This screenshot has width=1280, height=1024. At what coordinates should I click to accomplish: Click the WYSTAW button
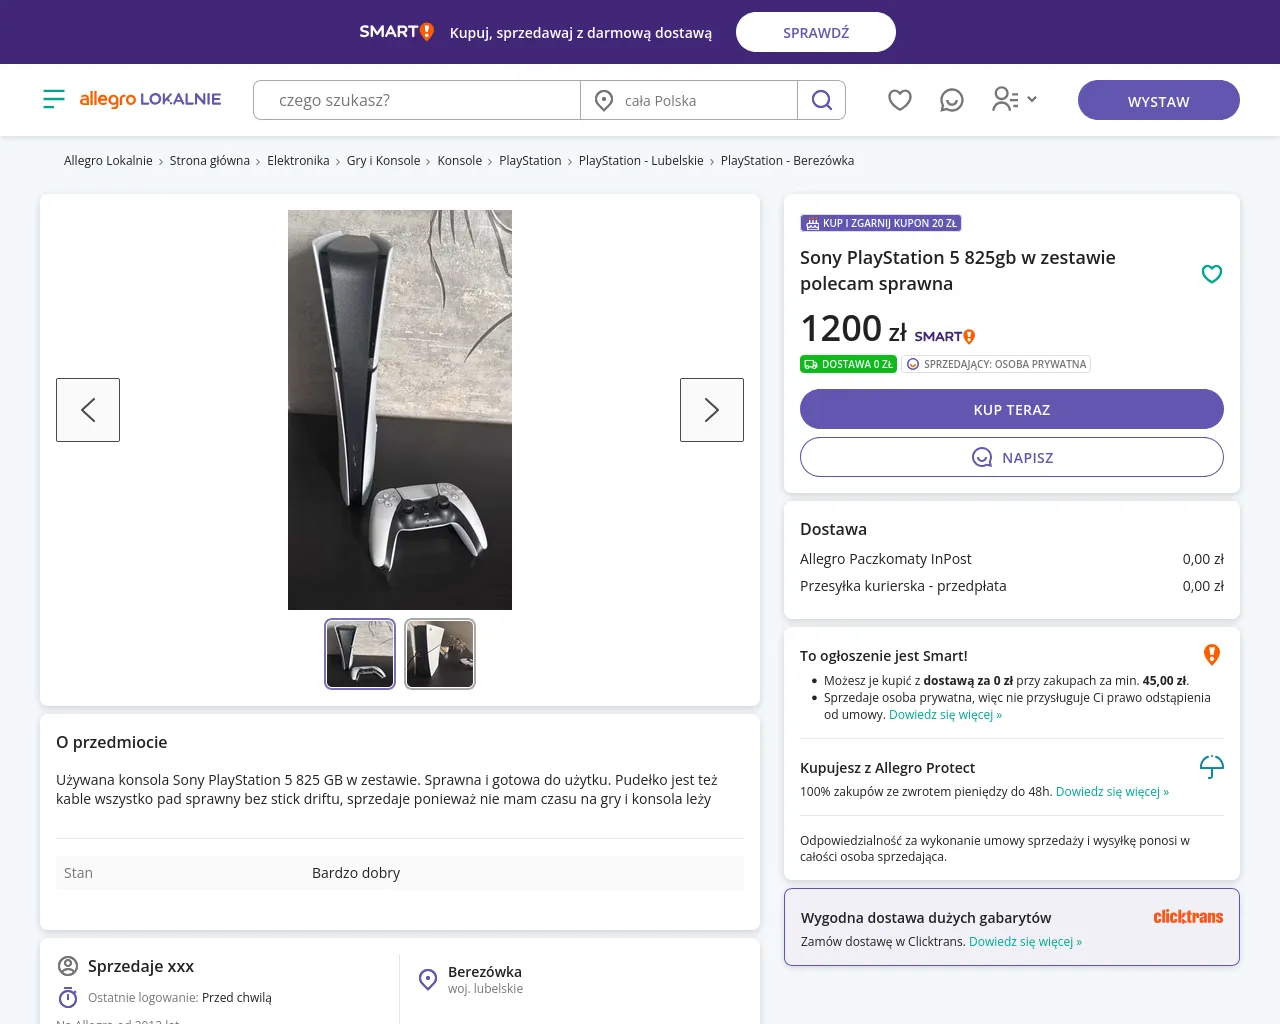tap(1159, 100)
